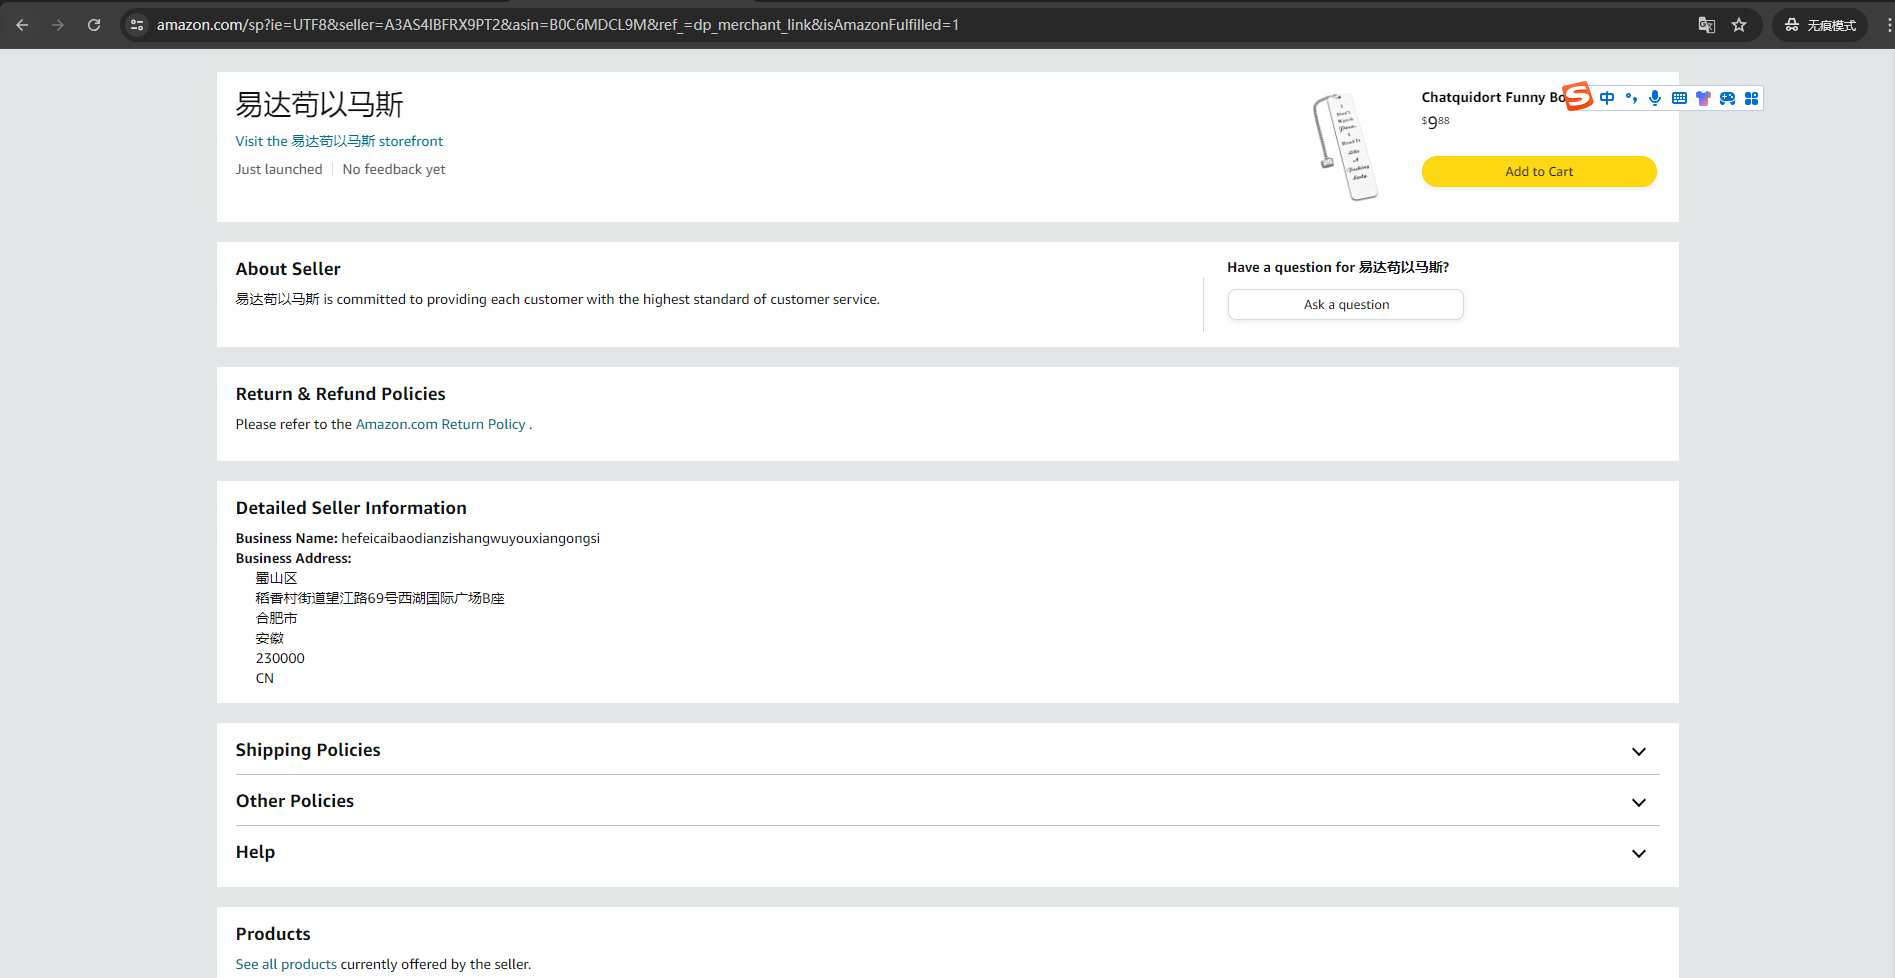Reload the current Amazon page
Image resolution: width=1895 pixels, height=978 pixels.
94,25
